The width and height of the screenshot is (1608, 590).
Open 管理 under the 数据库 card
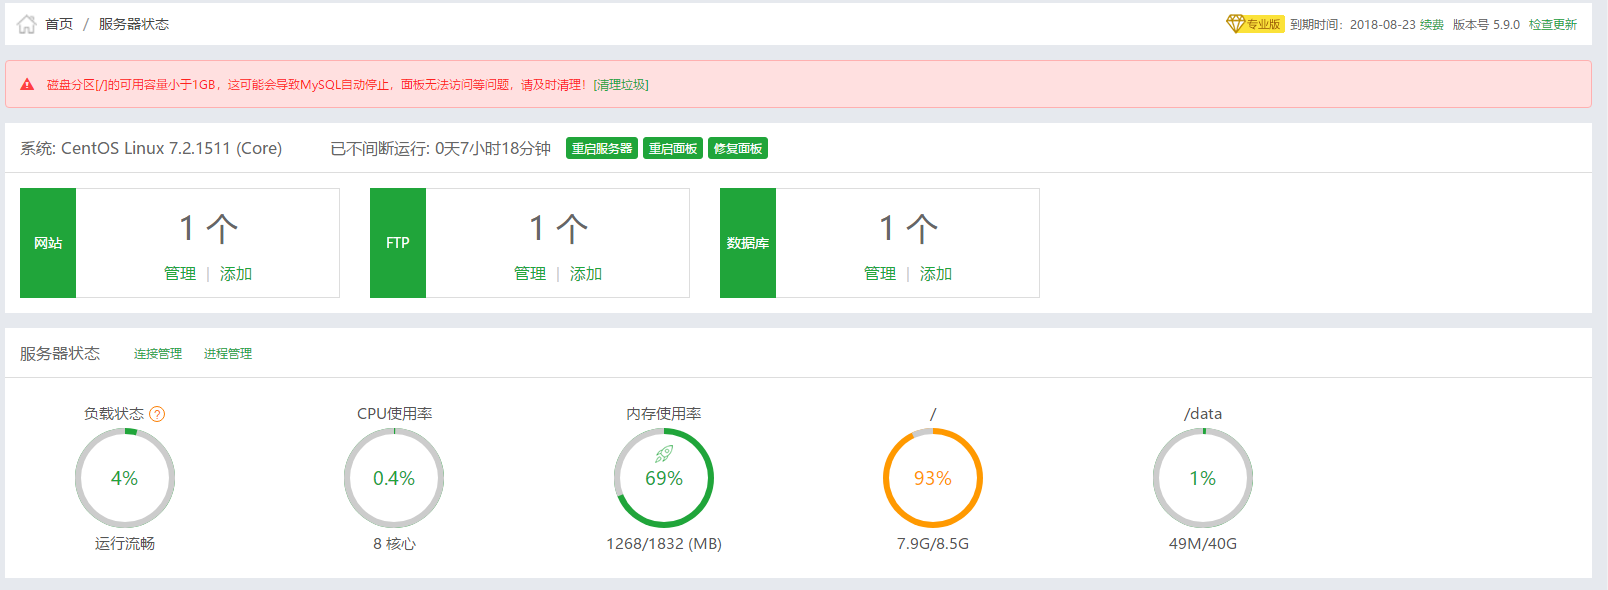(x=880, y=273)
